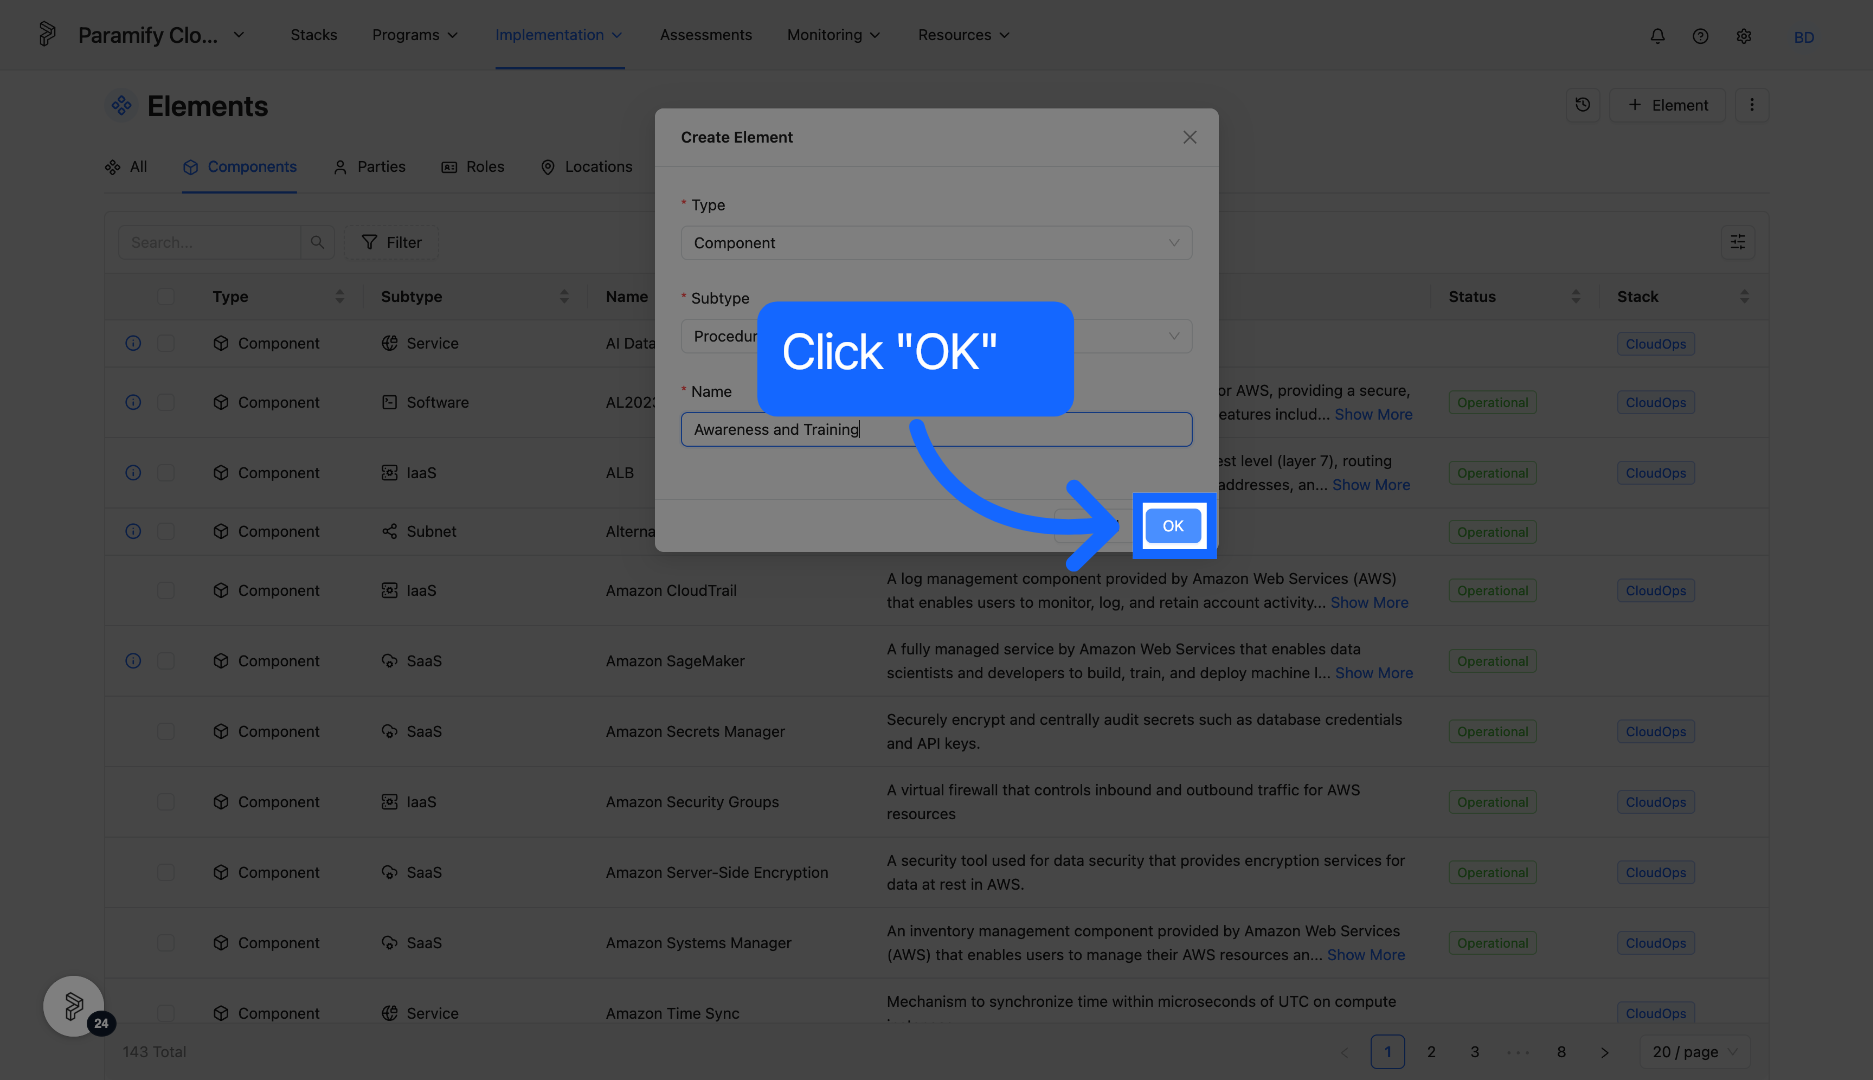Check the Amazon Secrets Manager row checkbox
This screenshot has width=1873, height=1080.
pos(166,731)
